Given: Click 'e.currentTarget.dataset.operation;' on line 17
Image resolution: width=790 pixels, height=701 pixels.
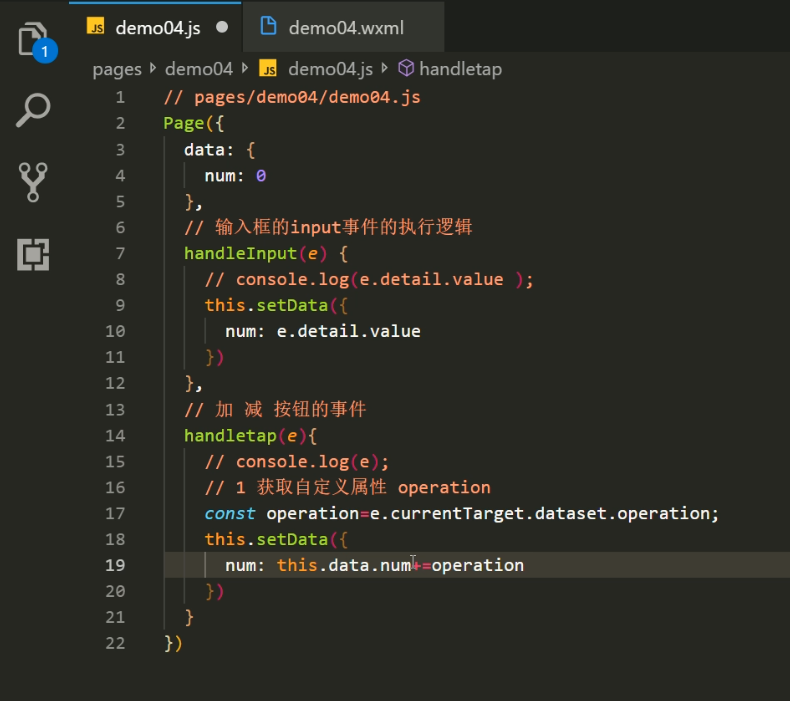Looking at the screenshot, I should pyautogui.click(x=544, y=514).
